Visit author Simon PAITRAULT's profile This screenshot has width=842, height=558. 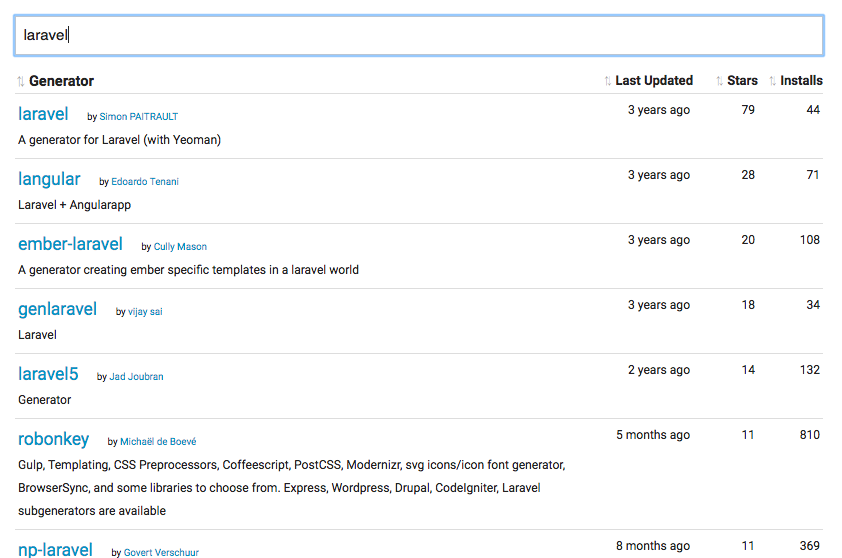139,117
